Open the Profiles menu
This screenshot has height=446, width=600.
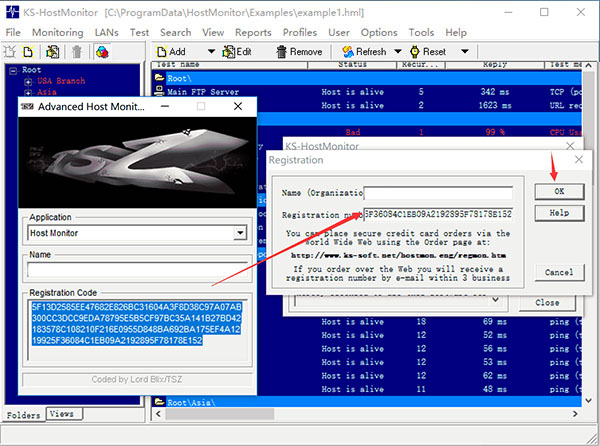[x=300, y=32]
